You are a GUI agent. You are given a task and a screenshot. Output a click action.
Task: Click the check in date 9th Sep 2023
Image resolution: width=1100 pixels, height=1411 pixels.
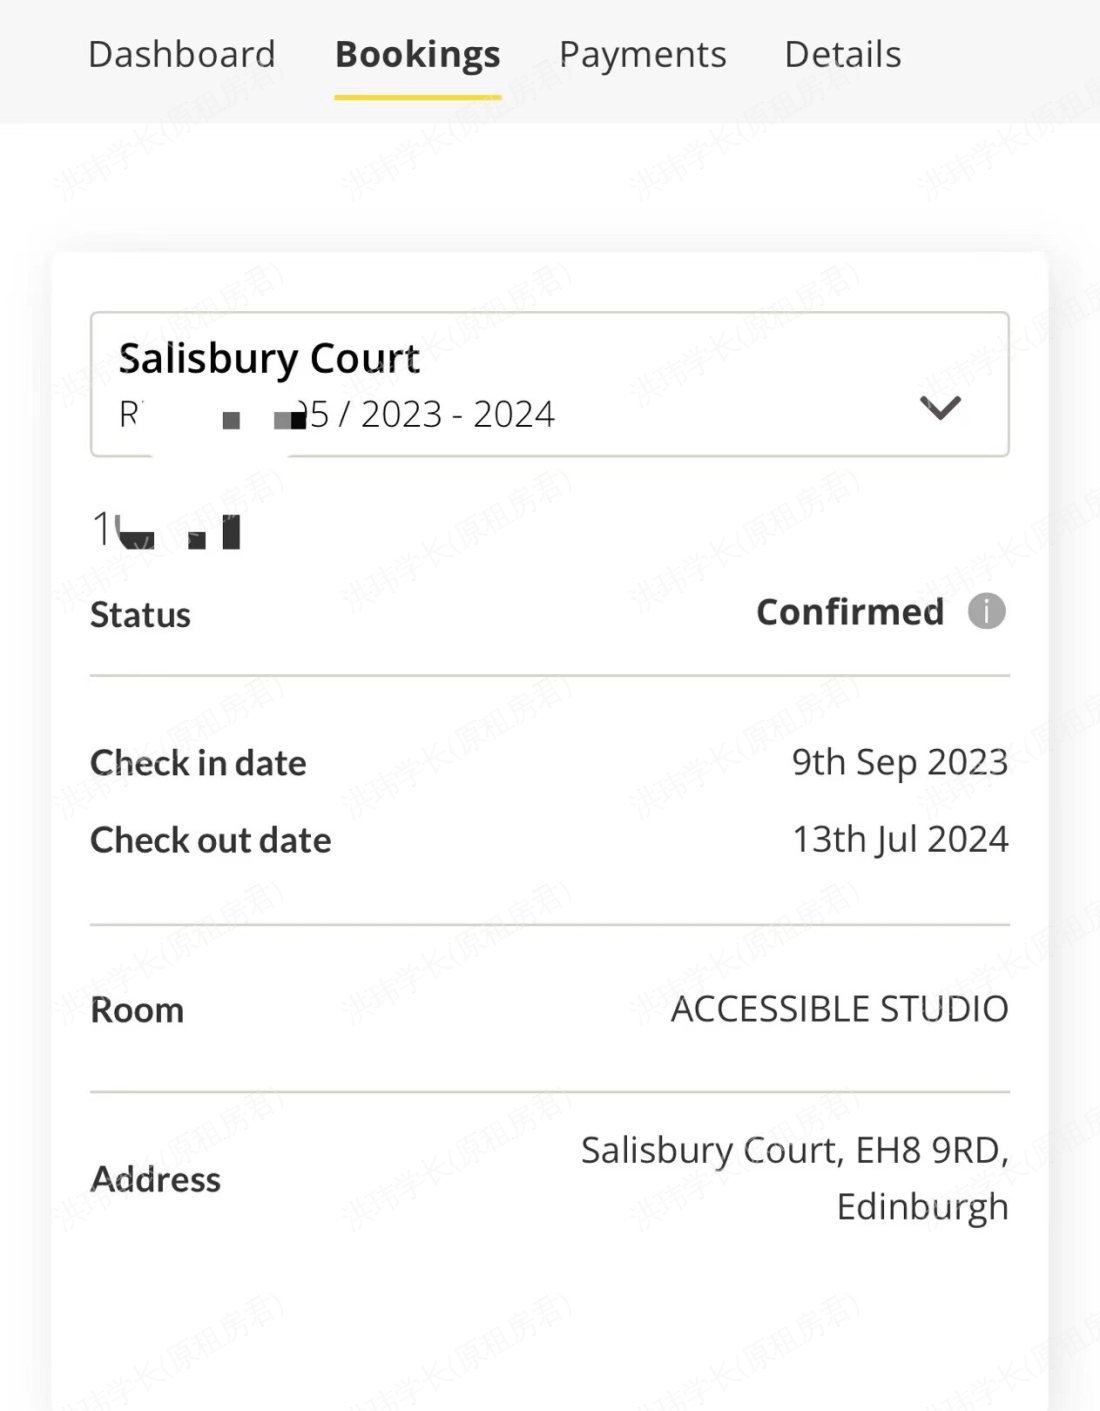coord(899,762)
